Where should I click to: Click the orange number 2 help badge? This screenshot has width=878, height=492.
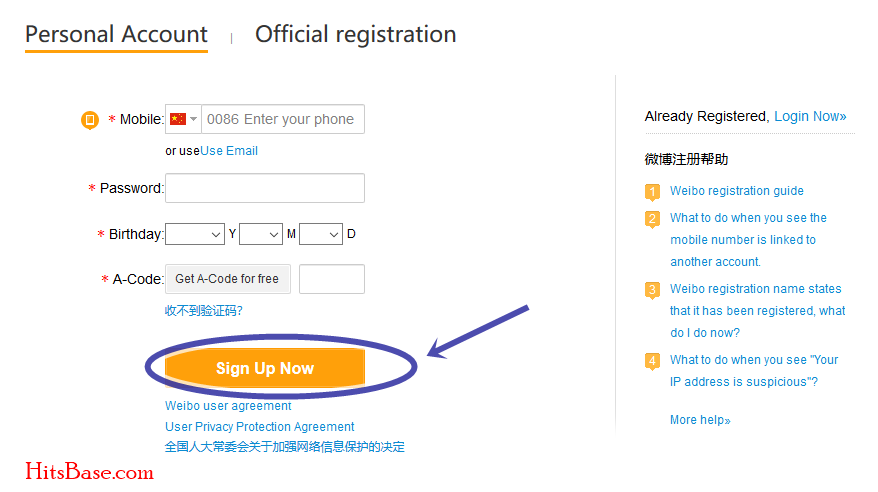[652, 219]
